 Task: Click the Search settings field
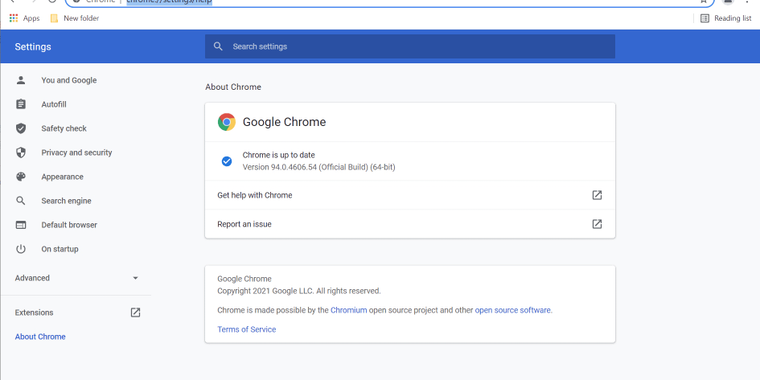(410, 47)
